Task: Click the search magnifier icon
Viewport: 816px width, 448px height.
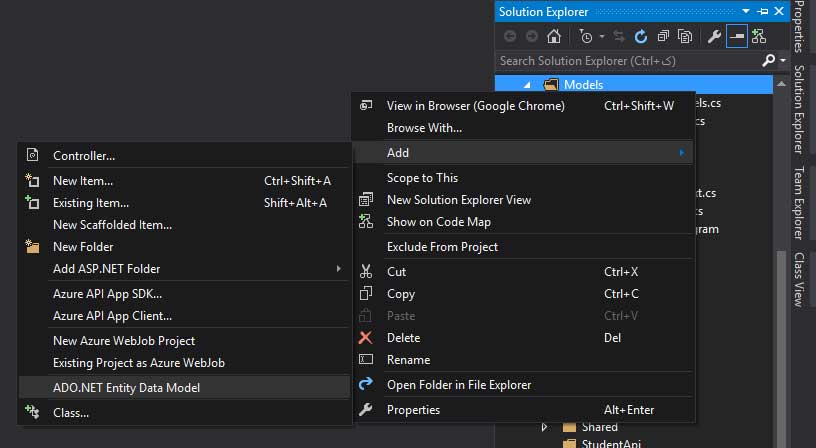Action: pyautogui.click(x=768, y=61)
